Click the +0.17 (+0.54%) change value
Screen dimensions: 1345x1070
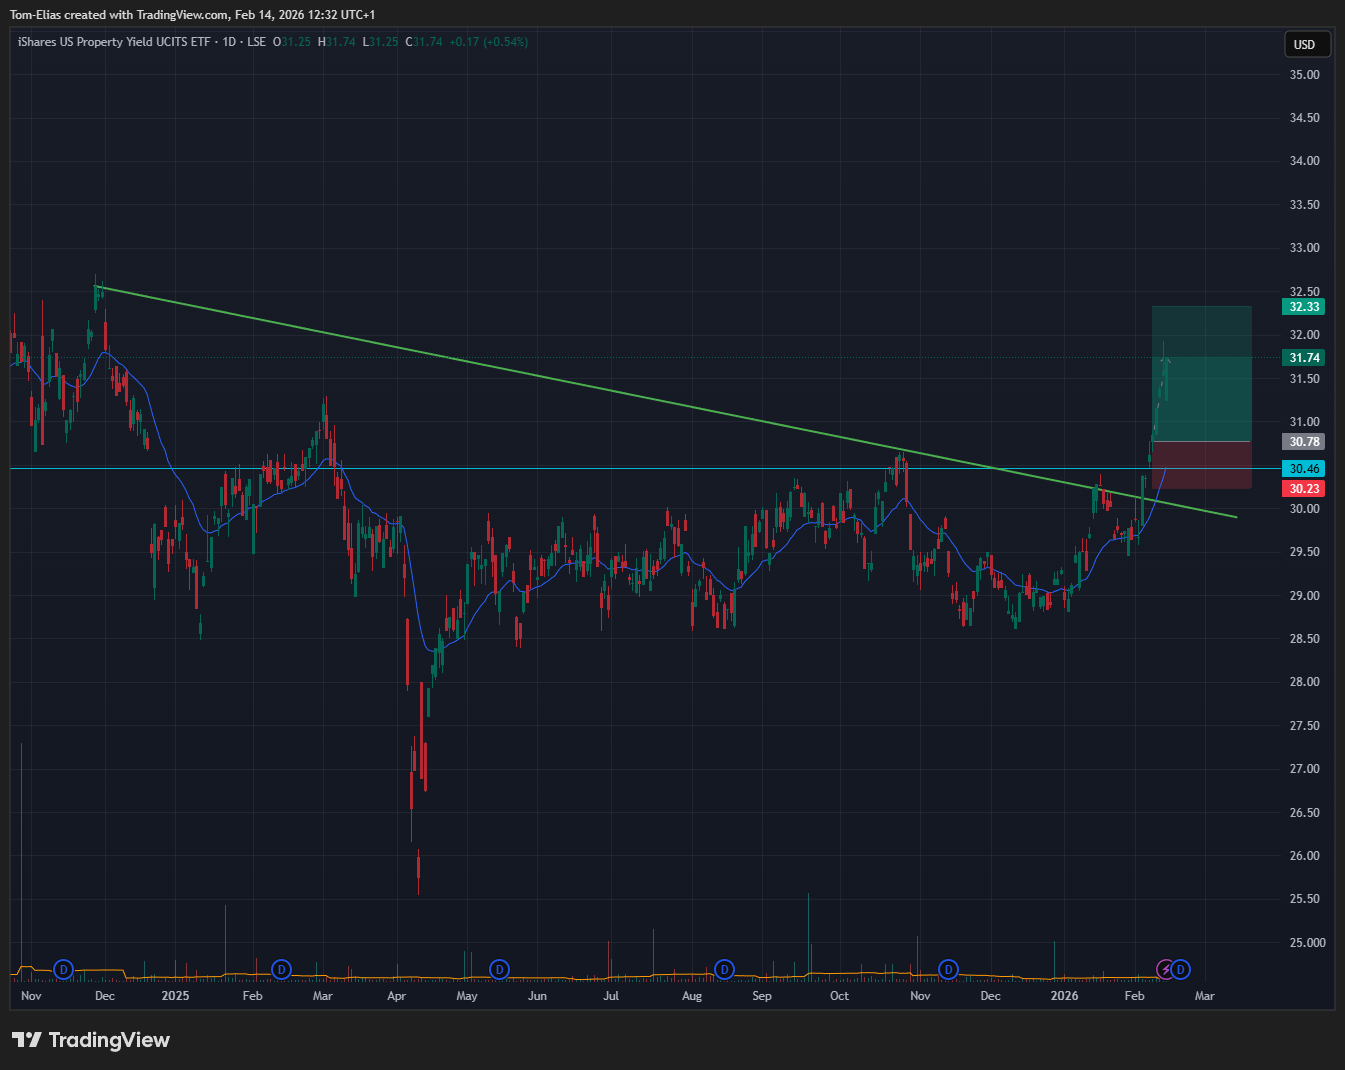click(489, 42)
